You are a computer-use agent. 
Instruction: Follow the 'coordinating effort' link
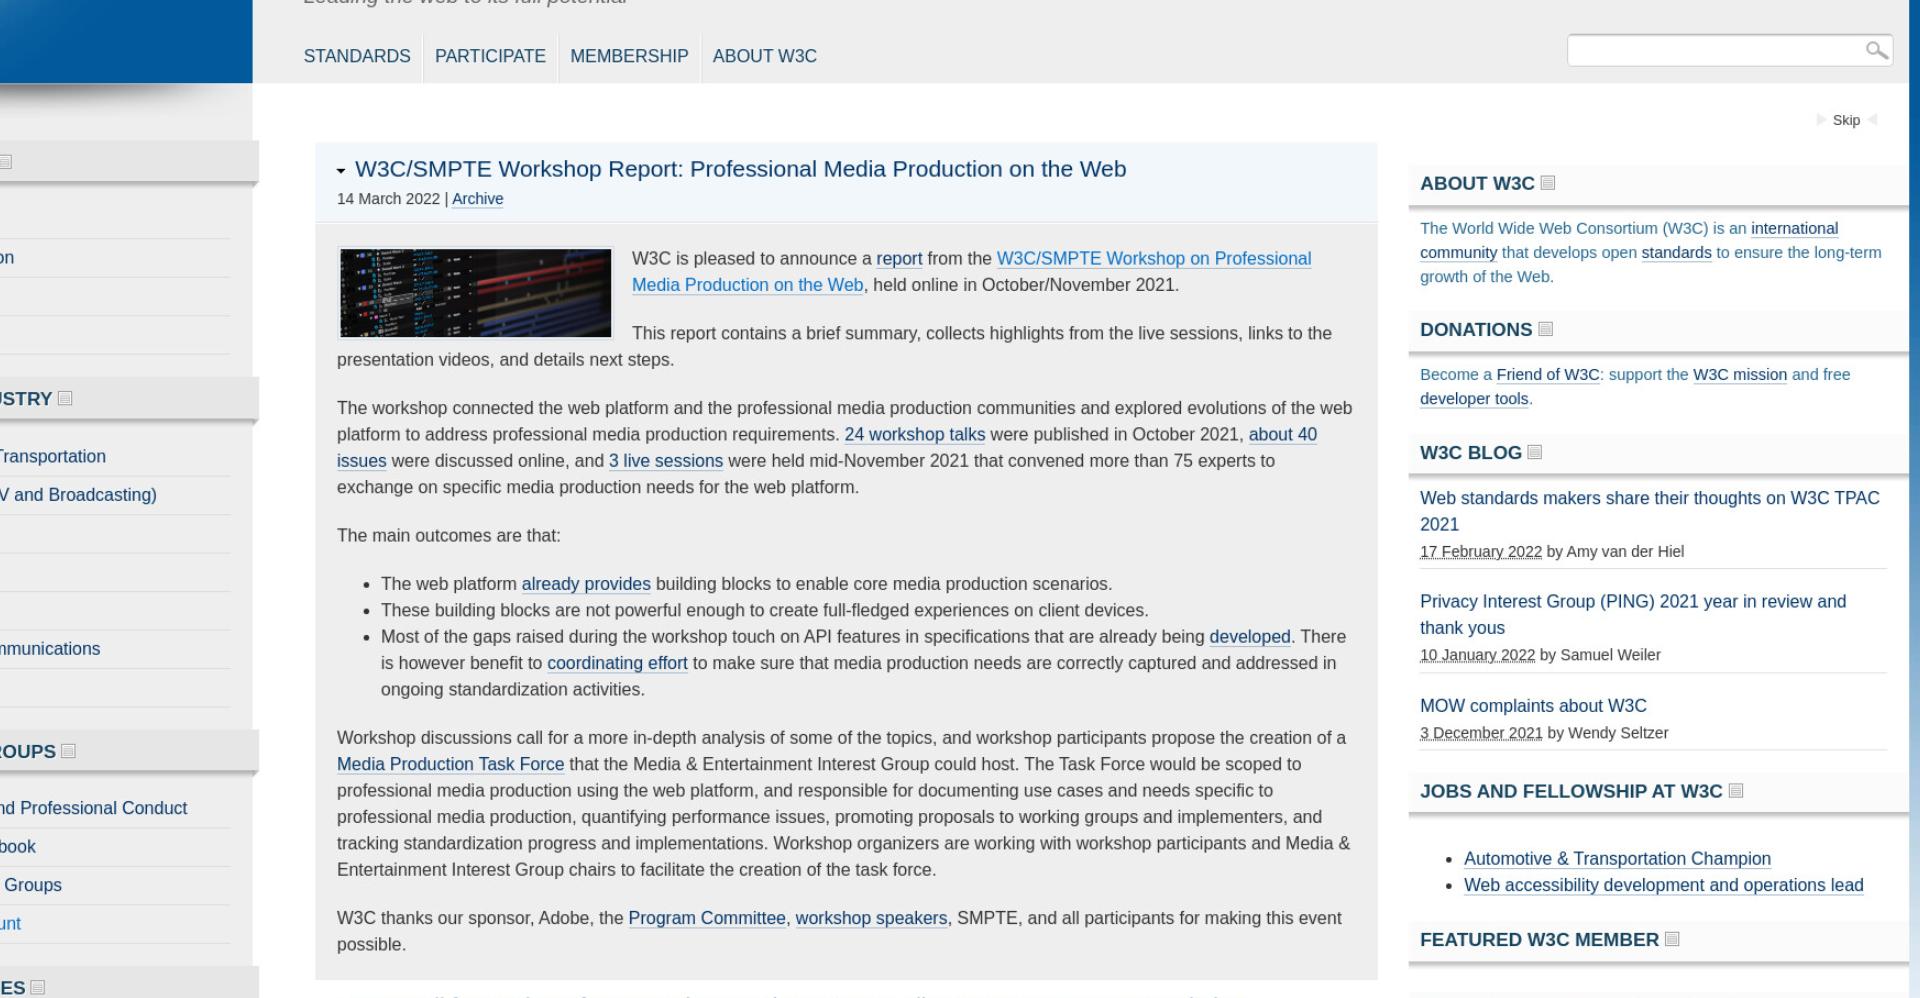click(x=617, y=663)
